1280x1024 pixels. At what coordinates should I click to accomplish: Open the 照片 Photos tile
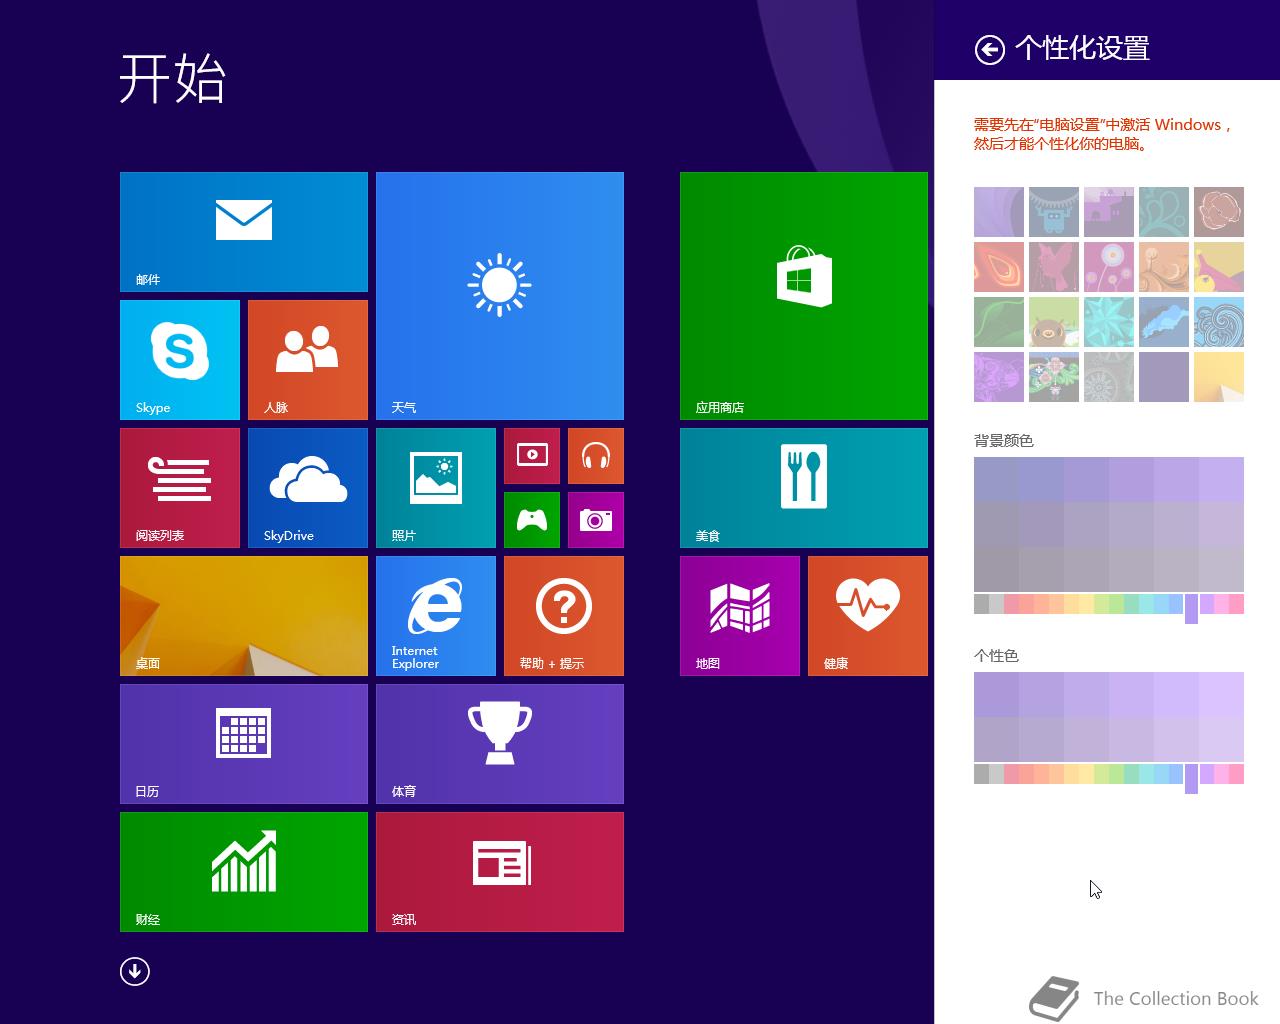pos(436,488)
